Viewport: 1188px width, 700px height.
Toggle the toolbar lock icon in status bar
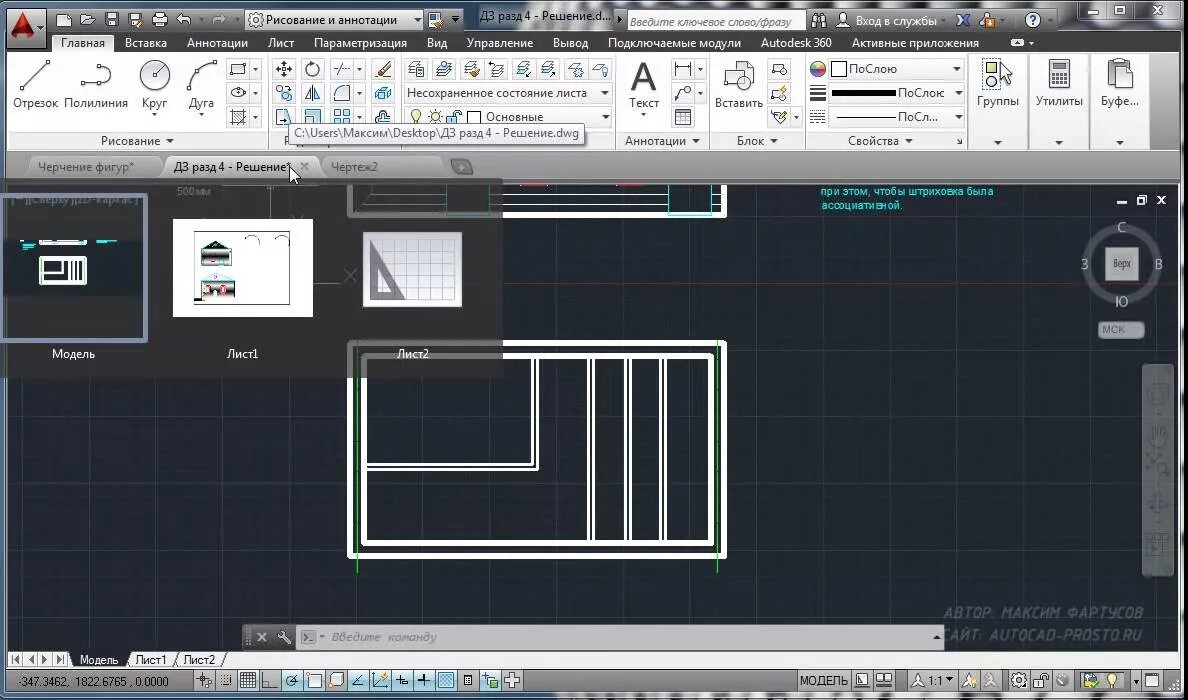(x=1043, y=680)
